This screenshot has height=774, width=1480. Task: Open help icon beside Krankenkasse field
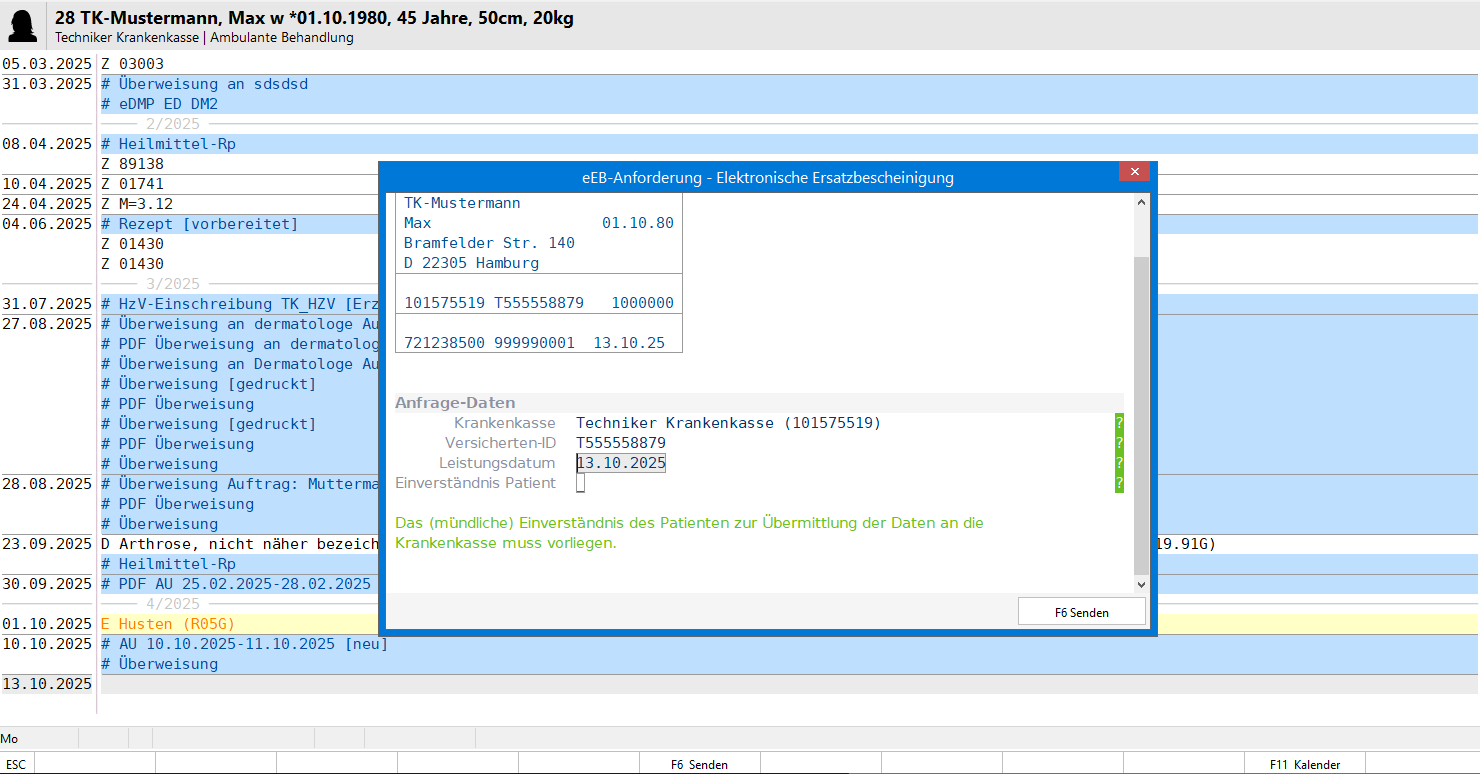click(x=1119, y=423)
